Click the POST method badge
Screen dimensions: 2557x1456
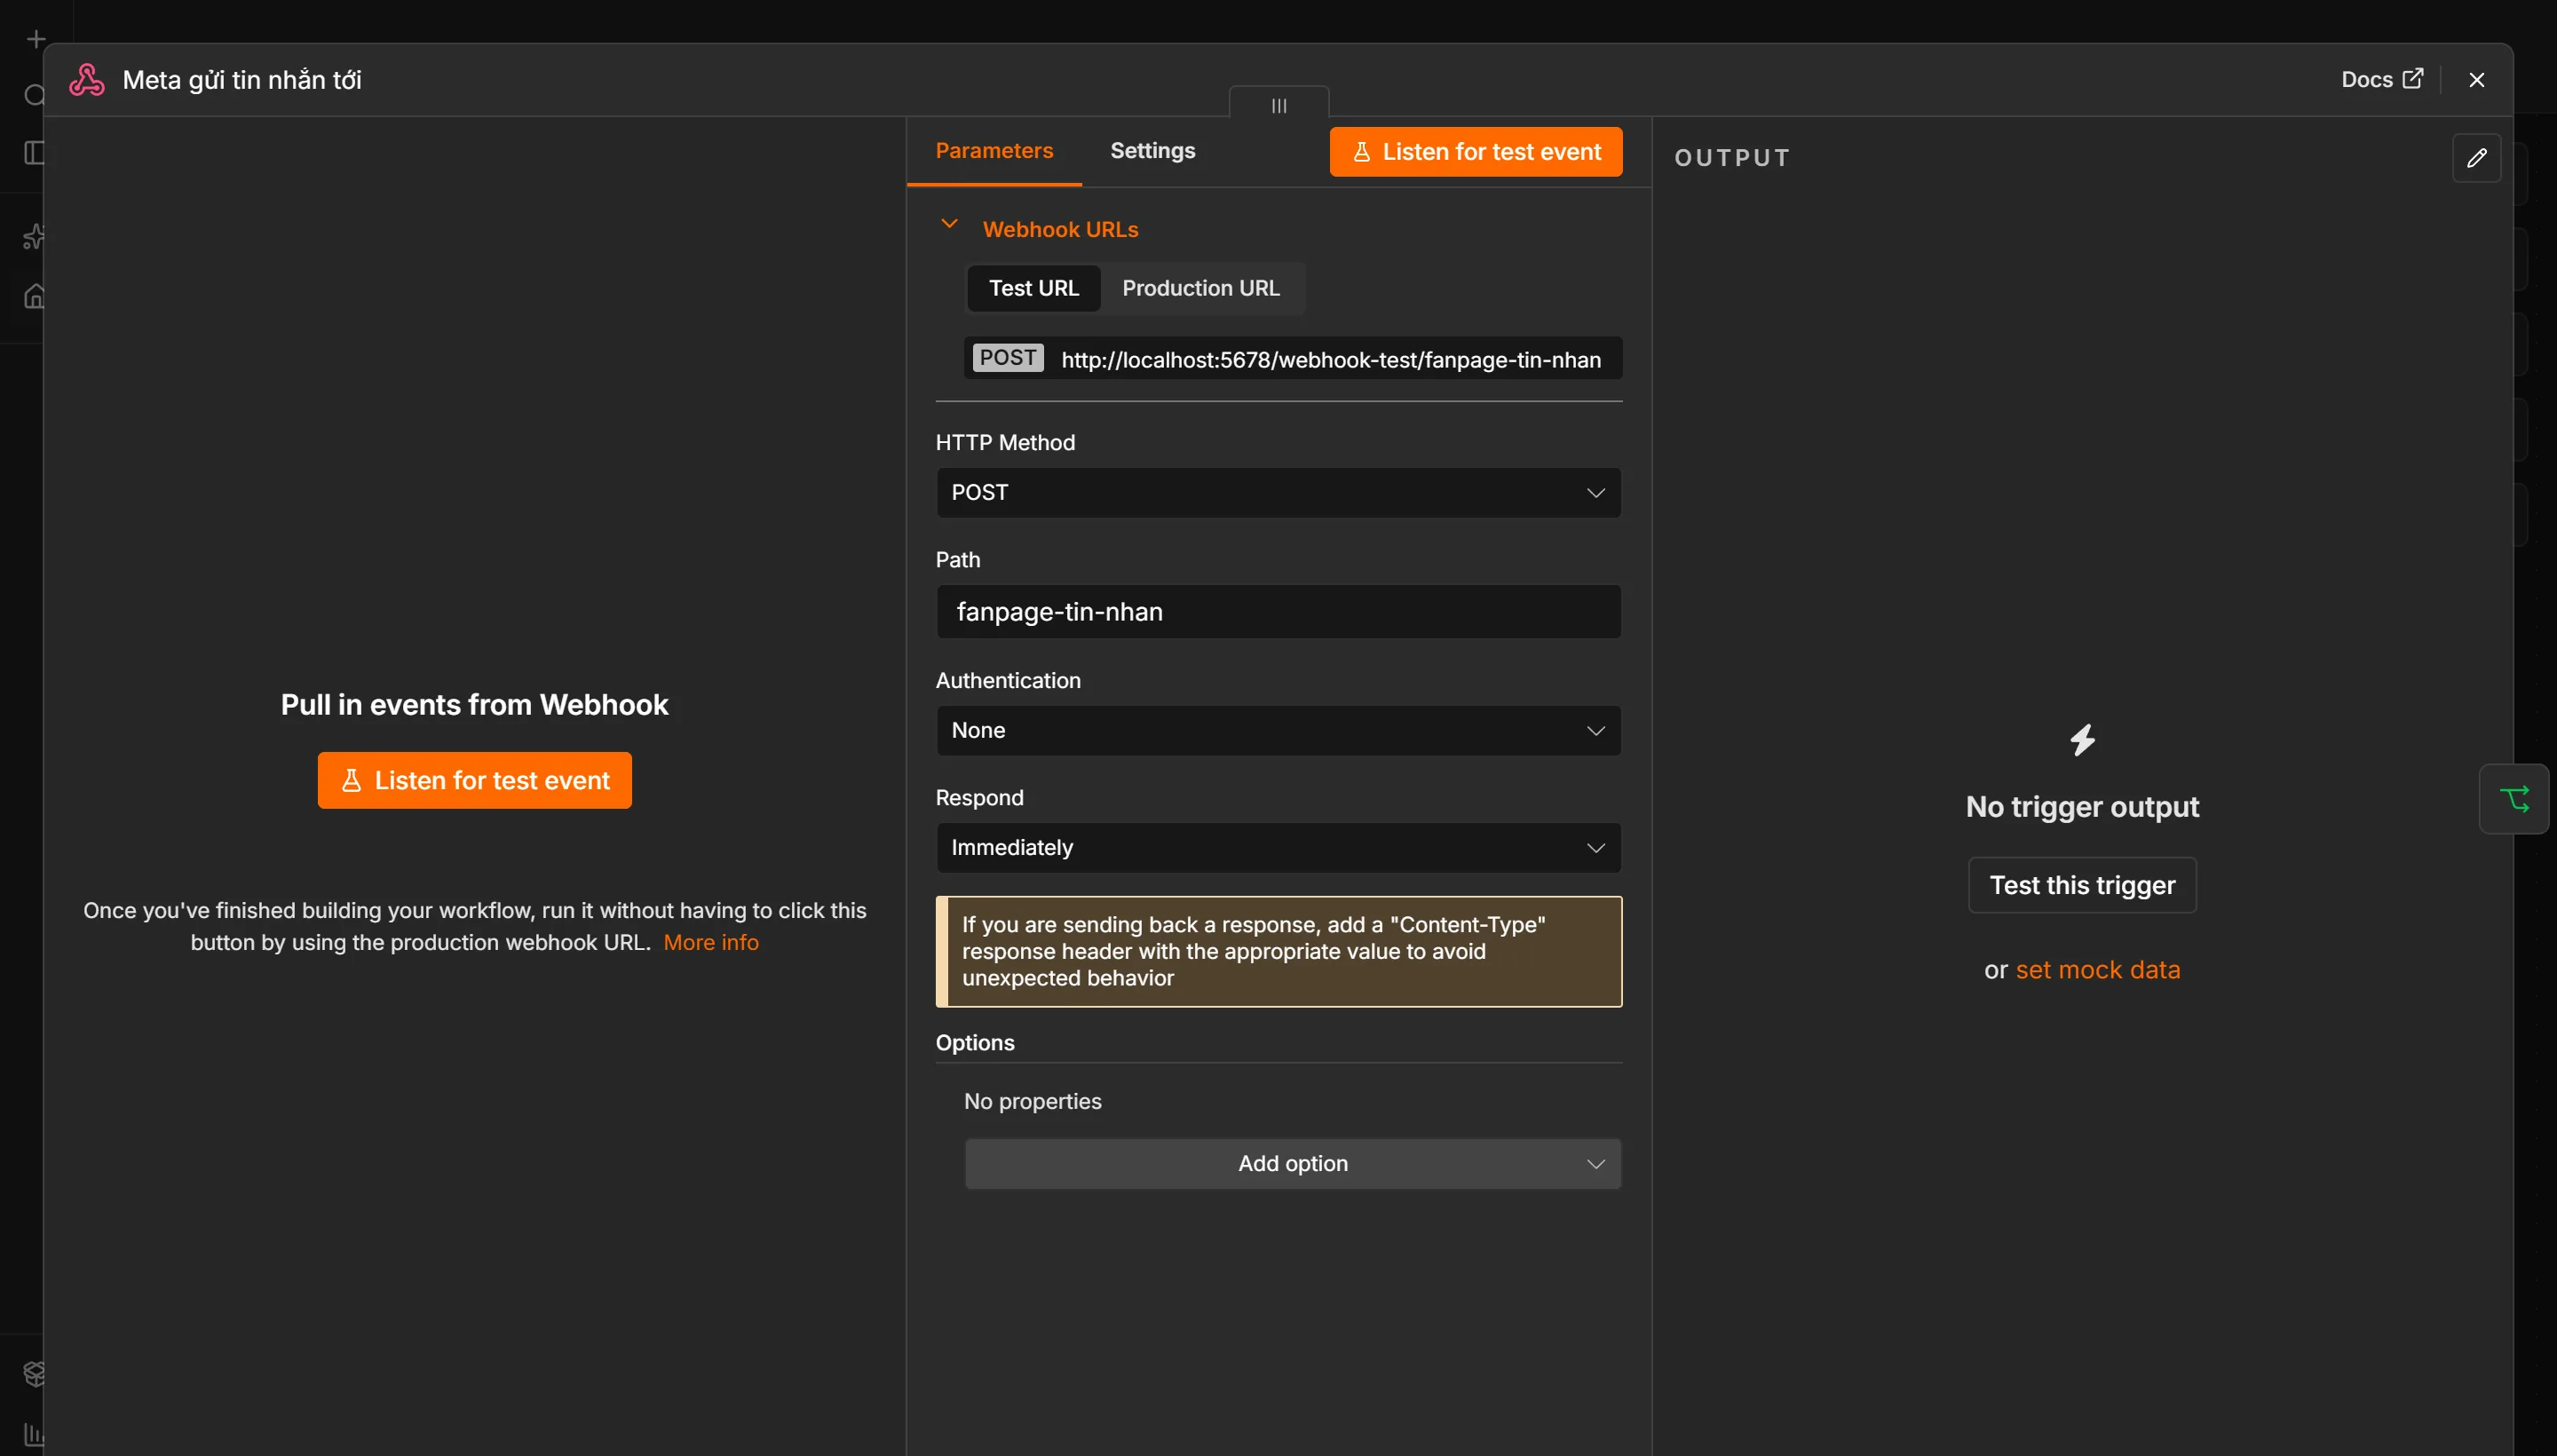[x=1007, y=358]
